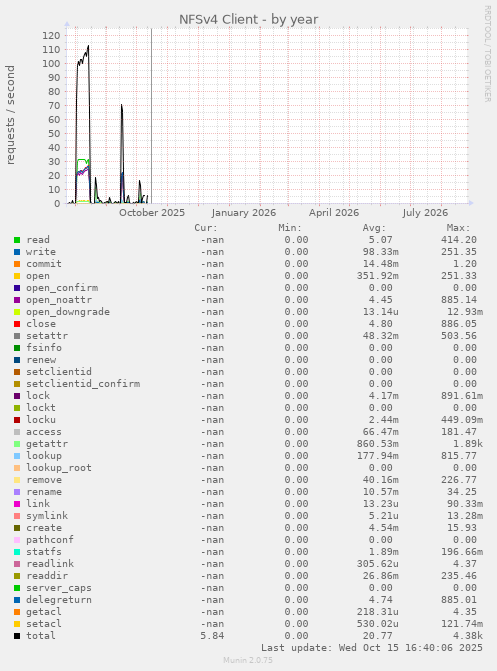
Task: Click the red close legend swatch
Action: pos(17,324)
